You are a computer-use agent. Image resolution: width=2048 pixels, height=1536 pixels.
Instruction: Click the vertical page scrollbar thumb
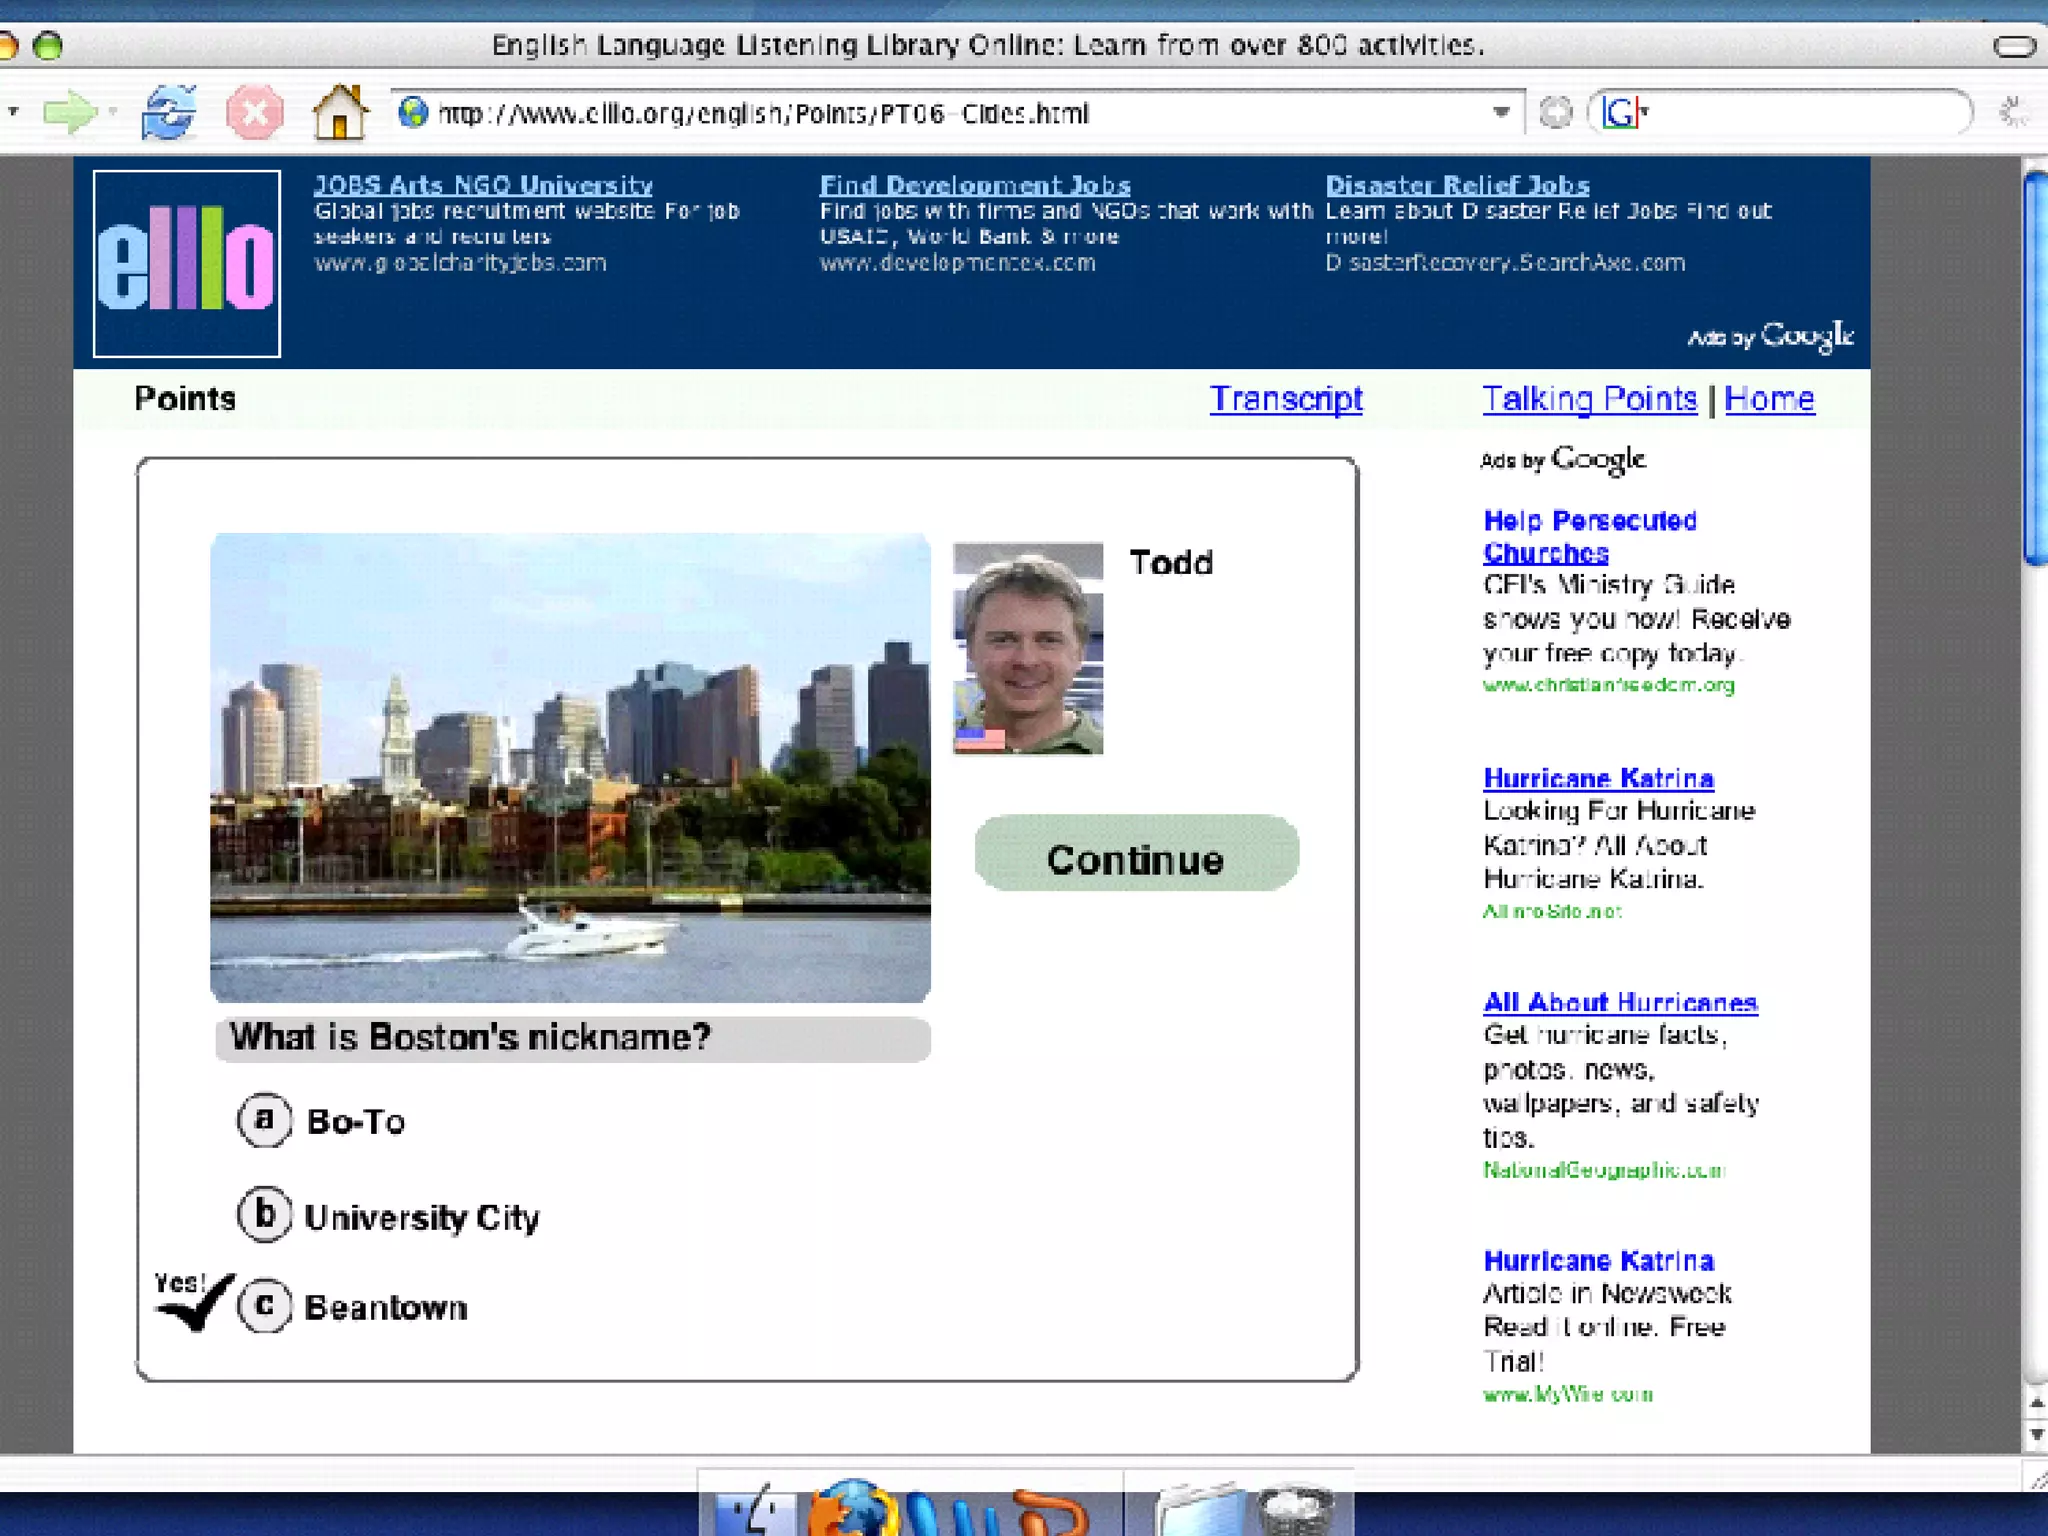[x=2034, y=370]
